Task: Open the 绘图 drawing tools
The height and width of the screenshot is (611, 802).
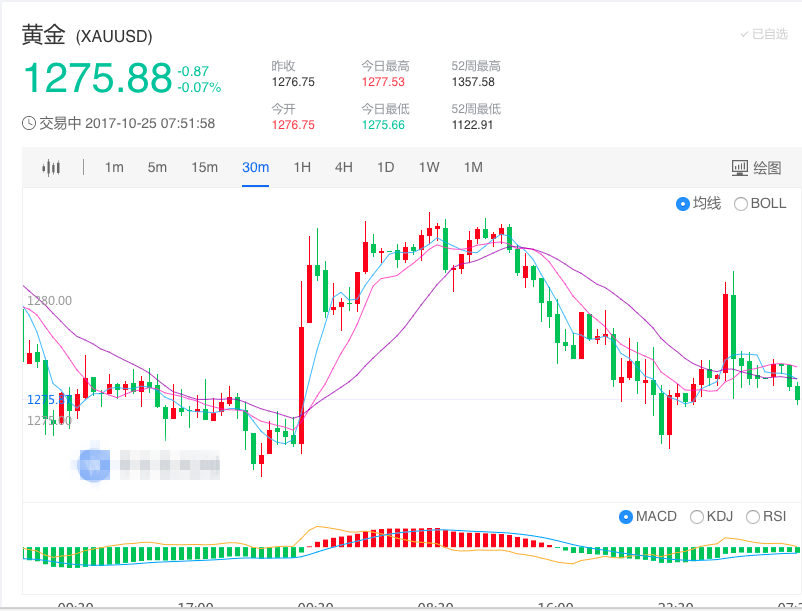Action: [x=756, y=168]
